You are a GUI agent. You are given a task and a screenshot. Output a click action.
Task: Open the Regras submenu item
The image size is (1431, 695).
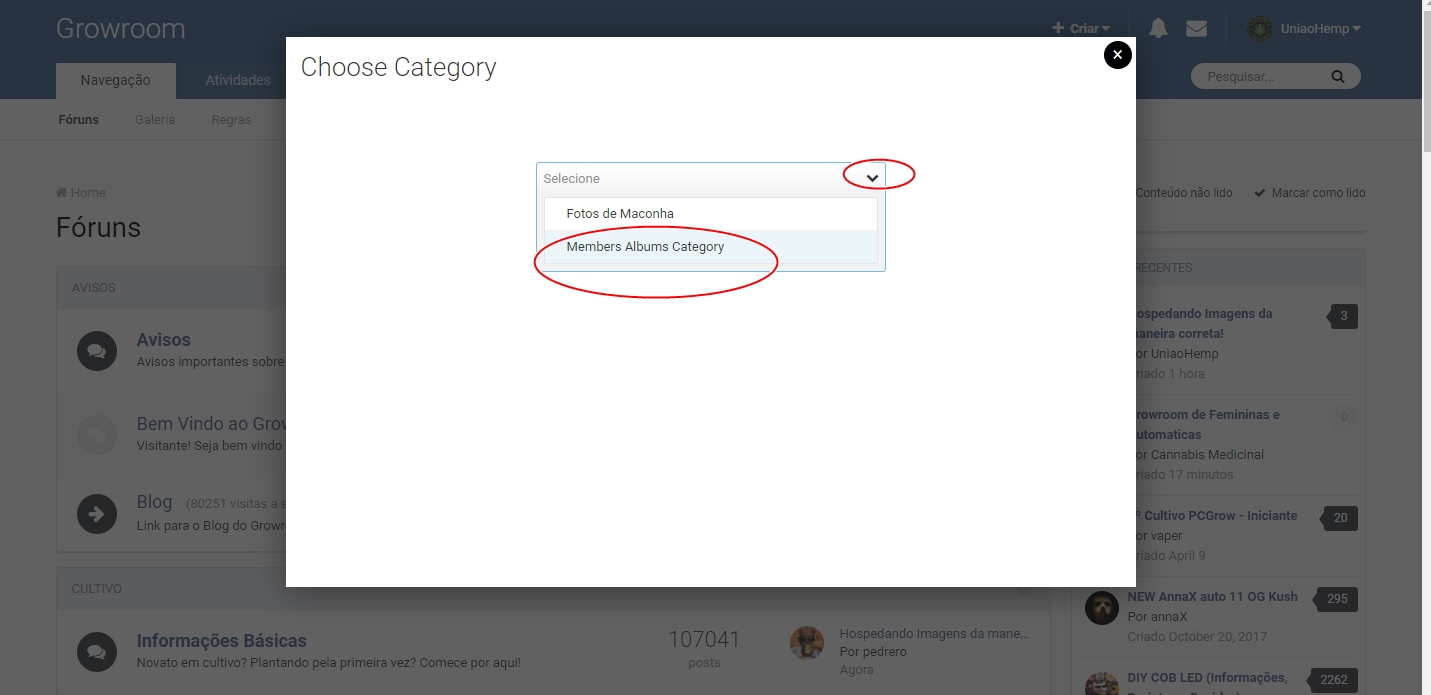(231, 120)
